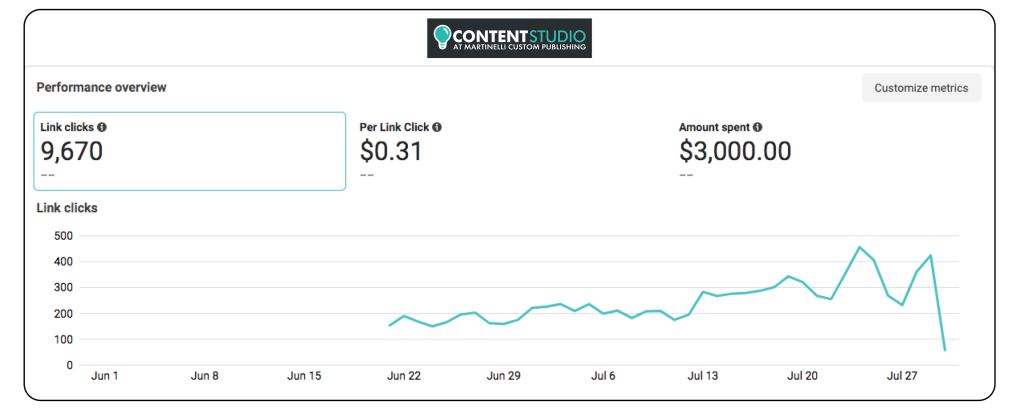Screen dimensions: 1024x410
Task: Select the Link clicks metric card
Action: click(x=190, y=151)
